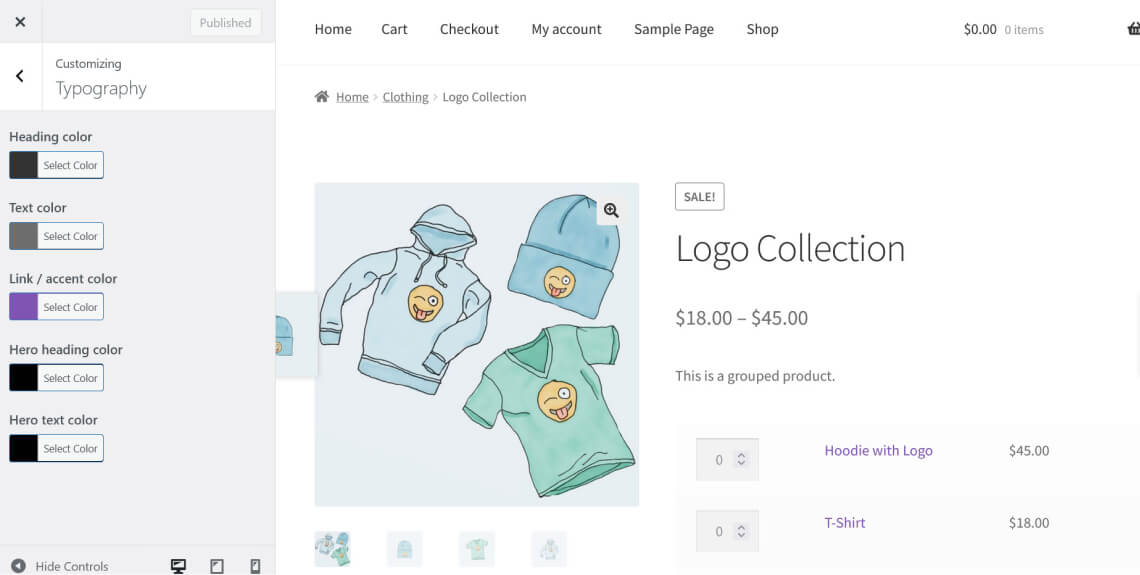Click the magnifier zoom icon on product image
Screen dimensions: 1140x575
[611, 210]
